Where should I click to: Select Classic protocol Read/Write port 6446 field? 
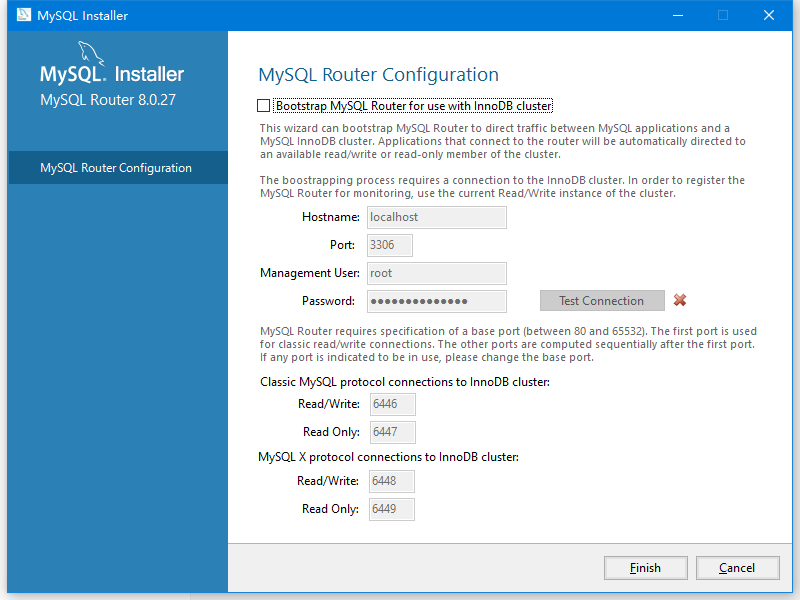392,404
